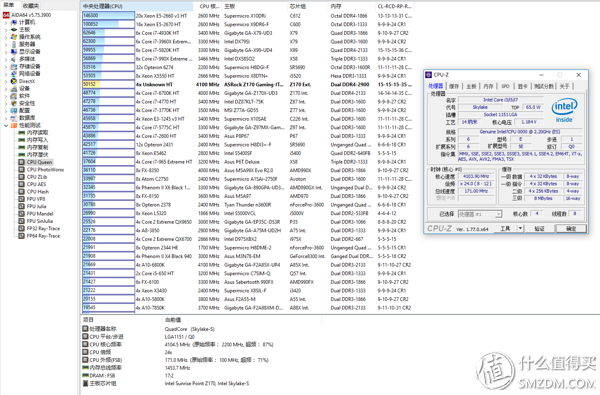Expand the 显示设备 tree node

pyautogui.click(x=6, y=52)
